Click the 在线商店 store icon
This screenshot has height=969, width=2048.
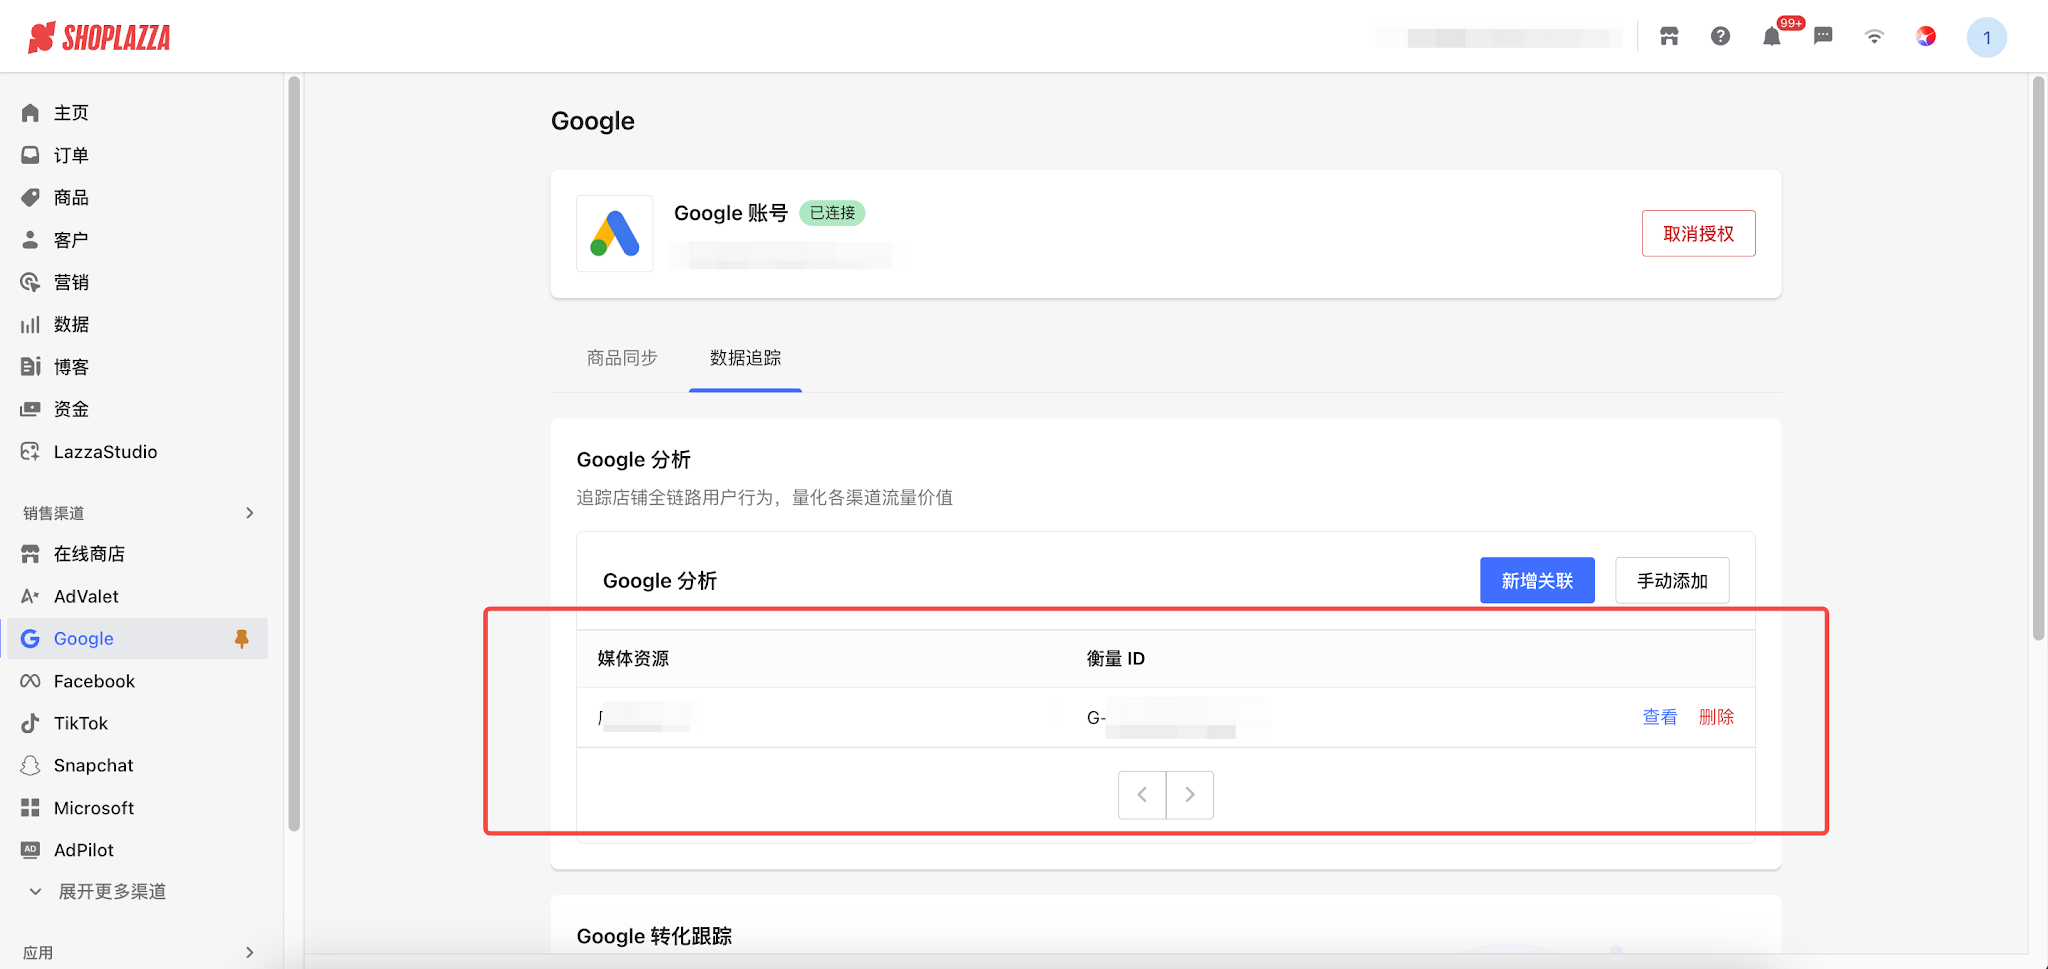click(30, 554)
